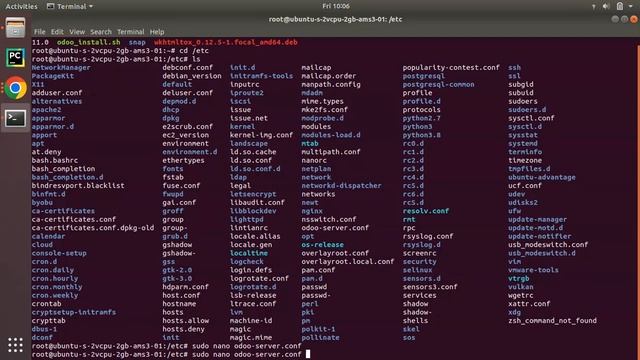Screen dimensions: 640x360
Task: Click the resolv.conf entry
Action: click(x=425, y=211)
